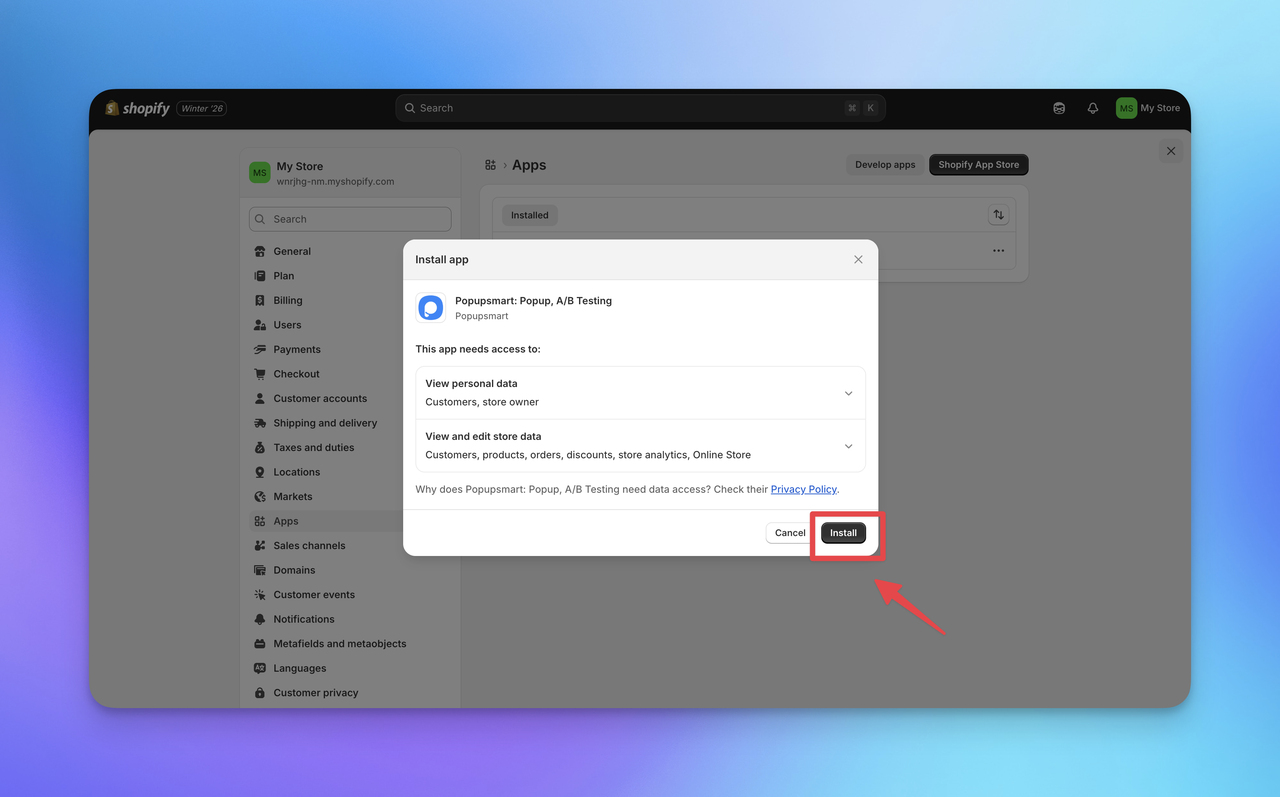This screenshot has width=1280, height=797.
Task: Expand View and edit store data permission
Action: [x=640, y=445]
